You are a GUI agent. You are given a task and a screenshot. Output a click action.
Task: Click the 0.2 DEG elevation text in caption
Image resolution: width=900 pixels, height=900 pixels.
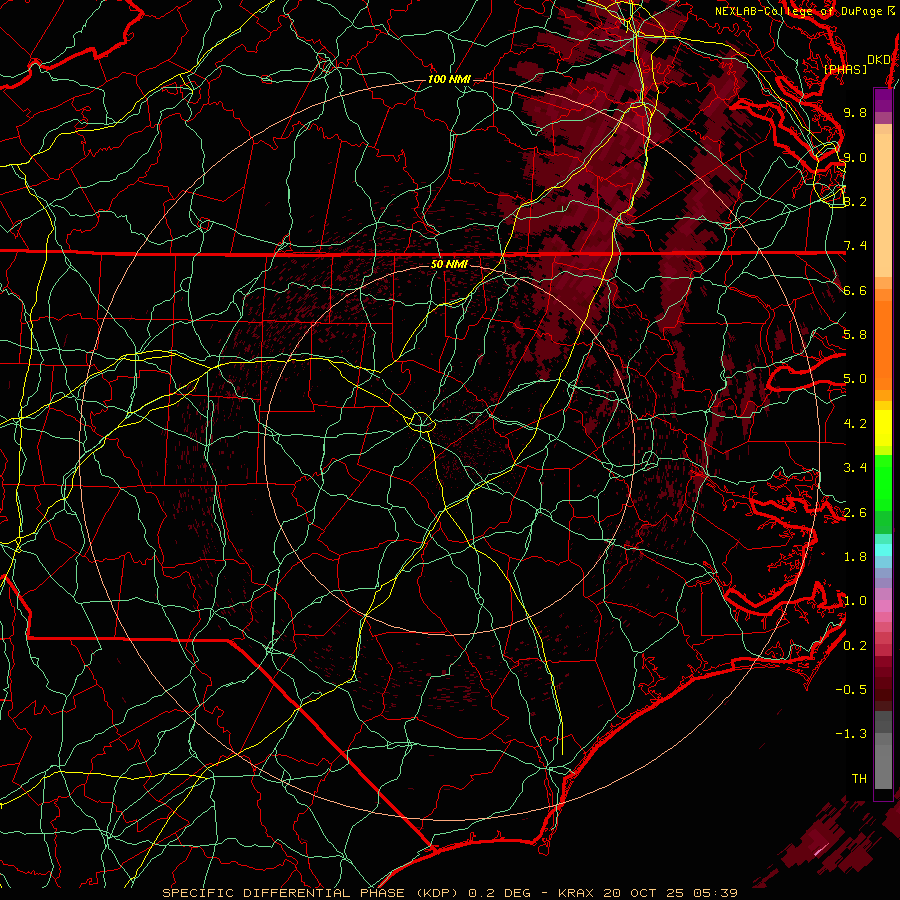(500, 893)
